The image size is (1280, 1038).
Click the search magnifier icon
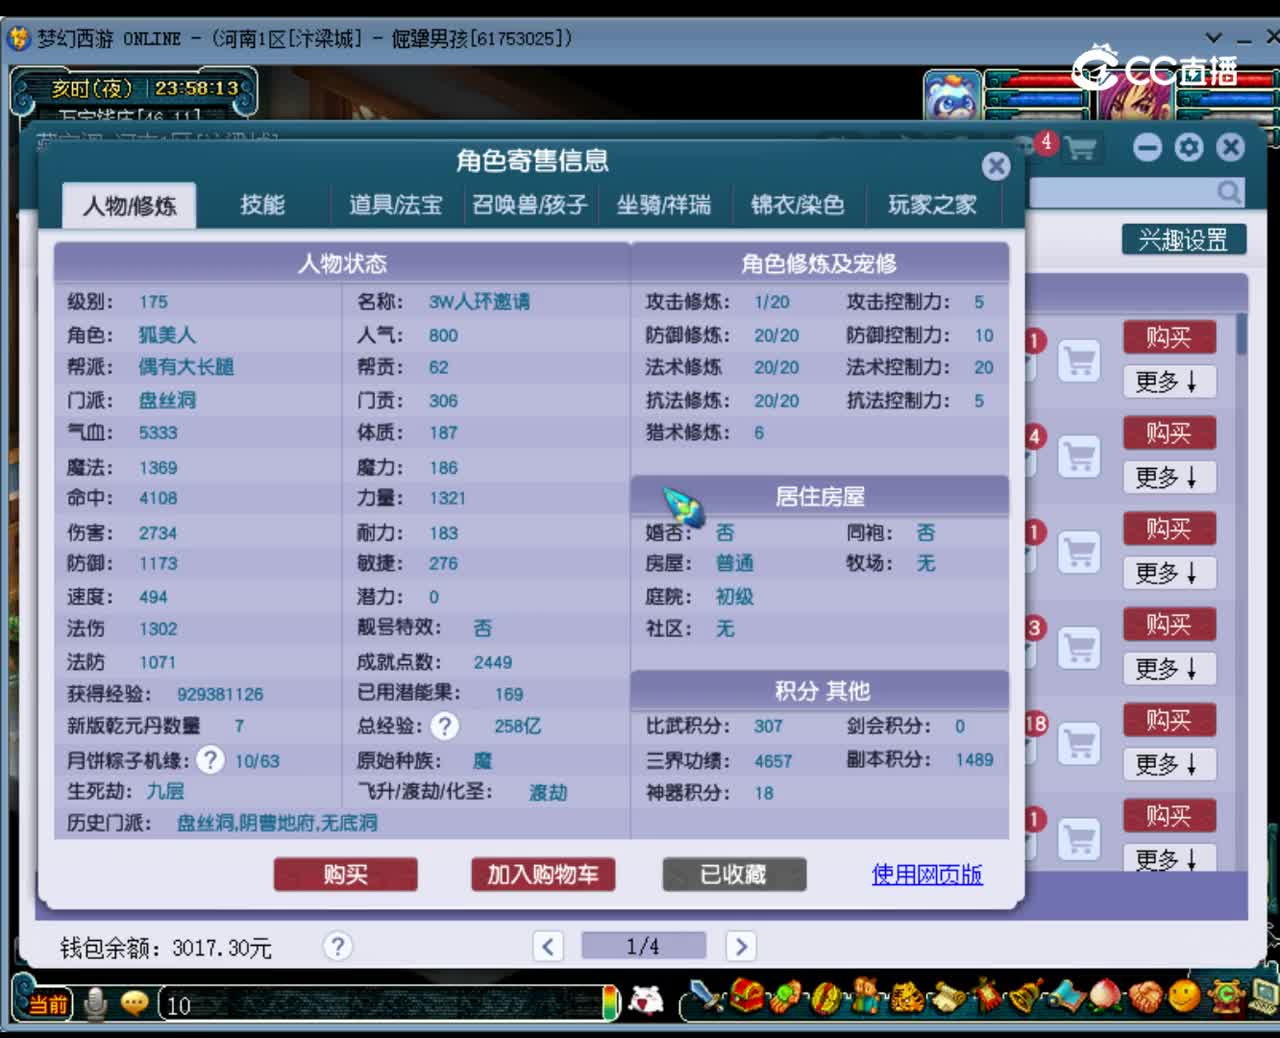point(1229,191)
